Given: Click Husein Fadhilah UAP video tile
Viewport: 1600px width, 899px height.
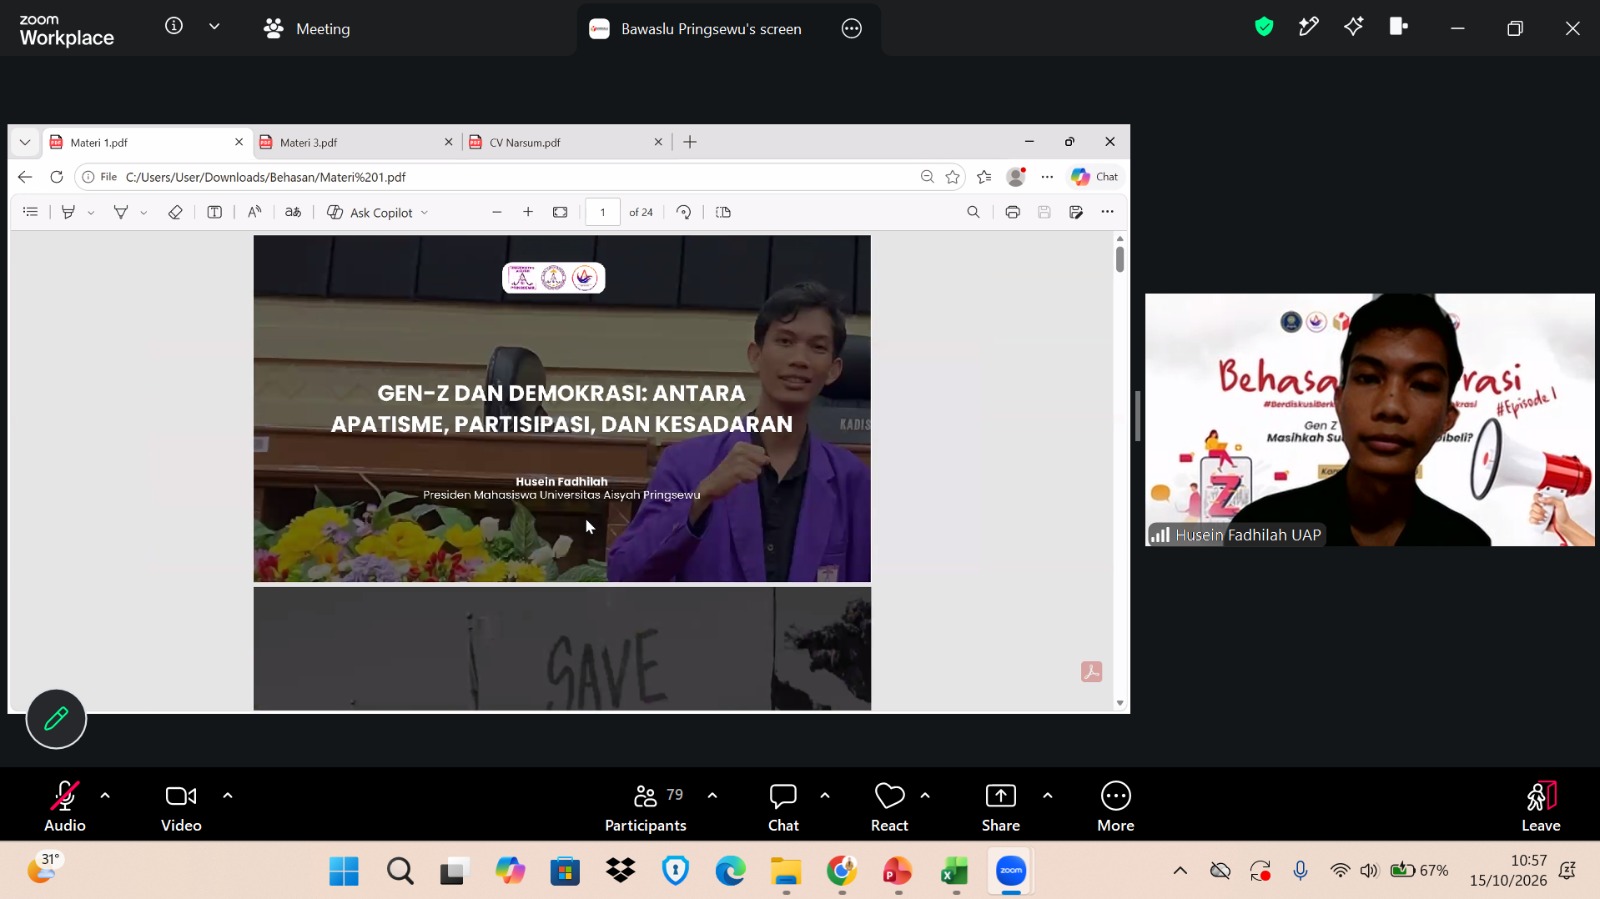Looking at the screenshot, I should [1370, 420].
